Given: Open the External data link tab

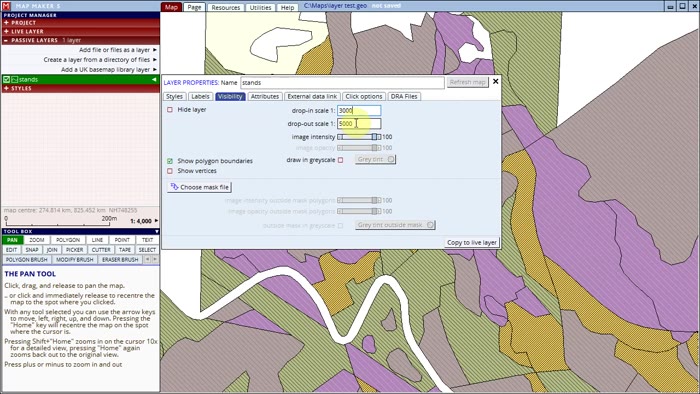Looking at the screenshot, I should pyautogui.click(x=312, y=96).
